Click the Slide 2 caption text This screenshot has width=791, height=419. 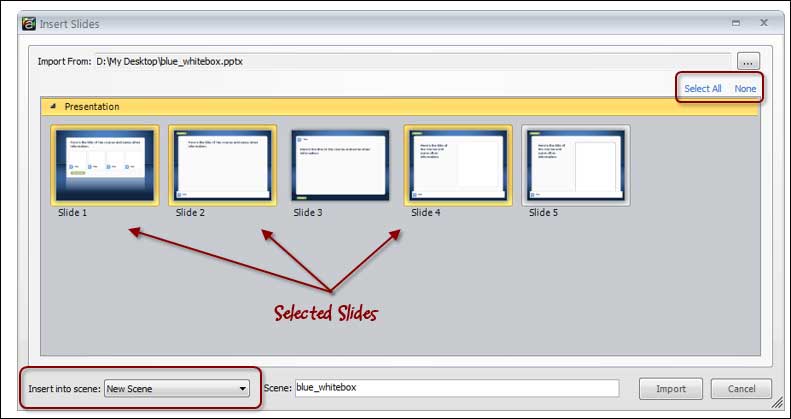coord(190,213)
